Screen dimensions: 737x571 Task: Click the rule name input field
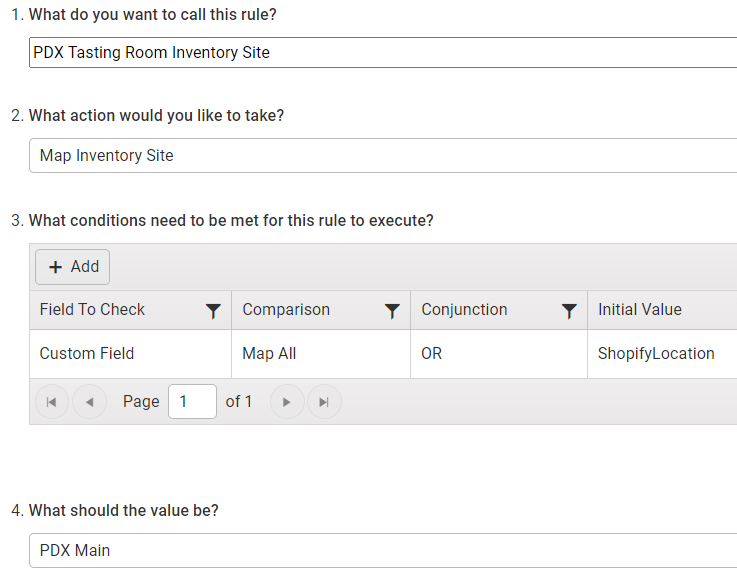pos(383,53)
